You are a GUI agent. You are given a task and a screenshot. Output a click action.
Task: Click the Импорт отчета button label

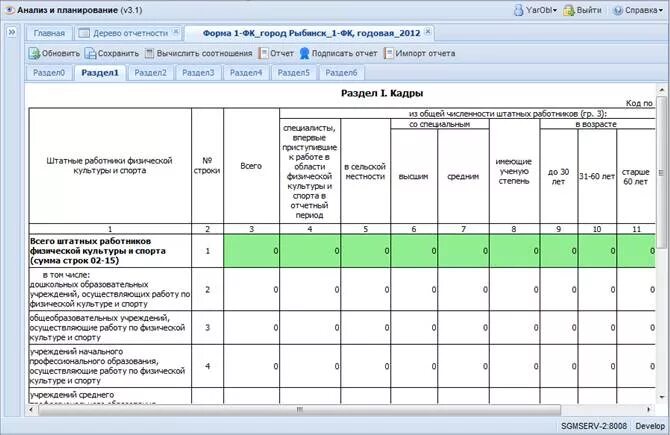[425, 53]
